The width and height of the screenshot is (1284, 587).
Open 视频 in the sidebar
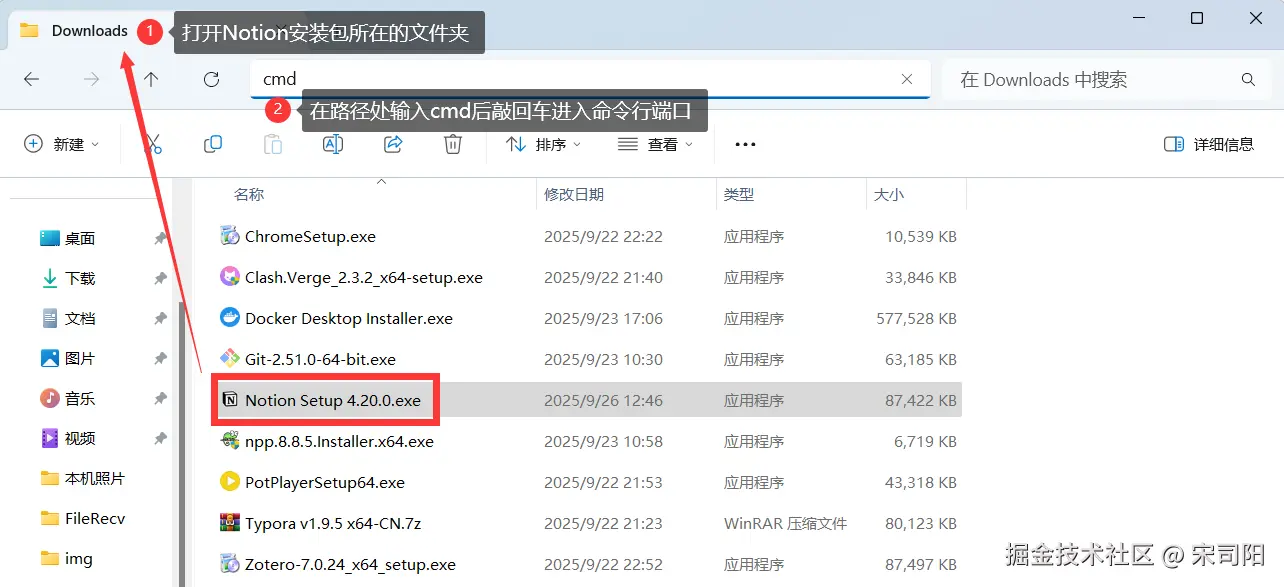pyautogui.click(x=80, y=438)
